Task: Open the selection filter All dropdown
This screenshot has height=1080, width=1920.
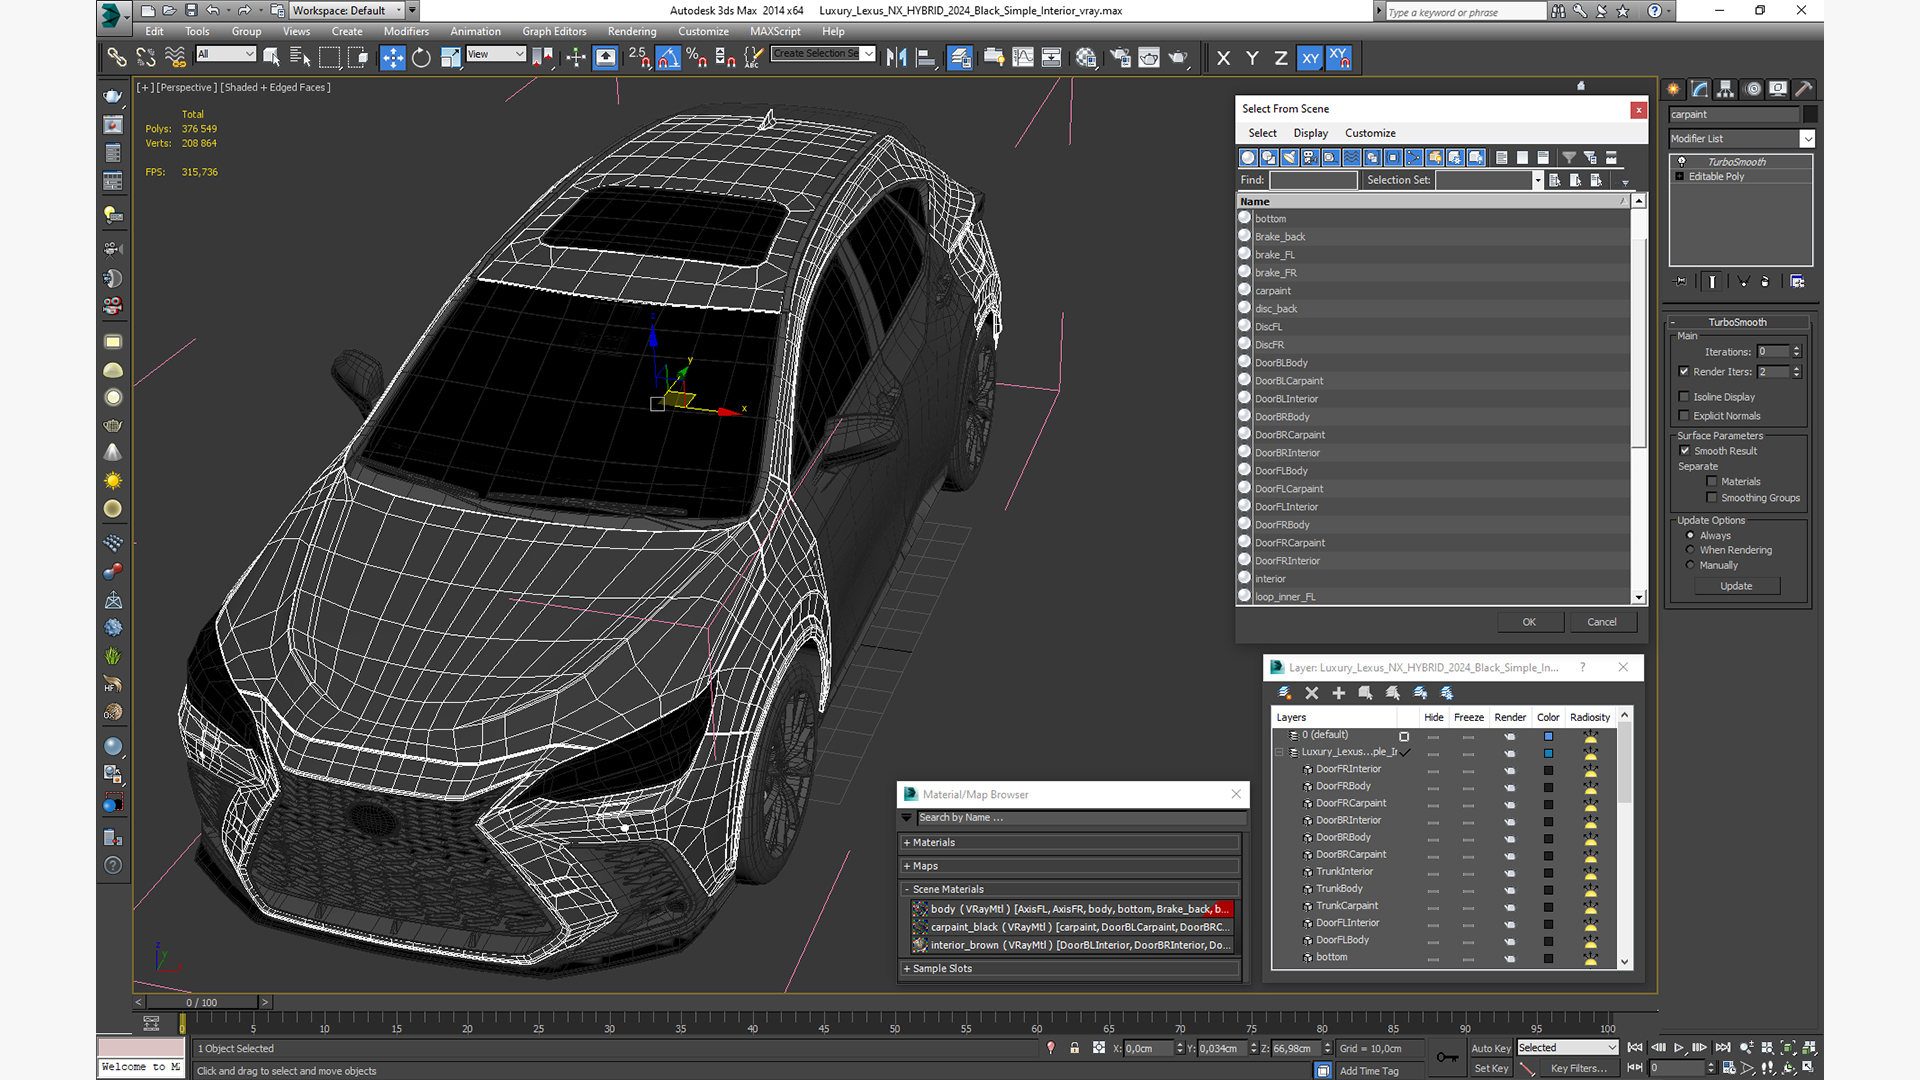Action: coord(226,54)
